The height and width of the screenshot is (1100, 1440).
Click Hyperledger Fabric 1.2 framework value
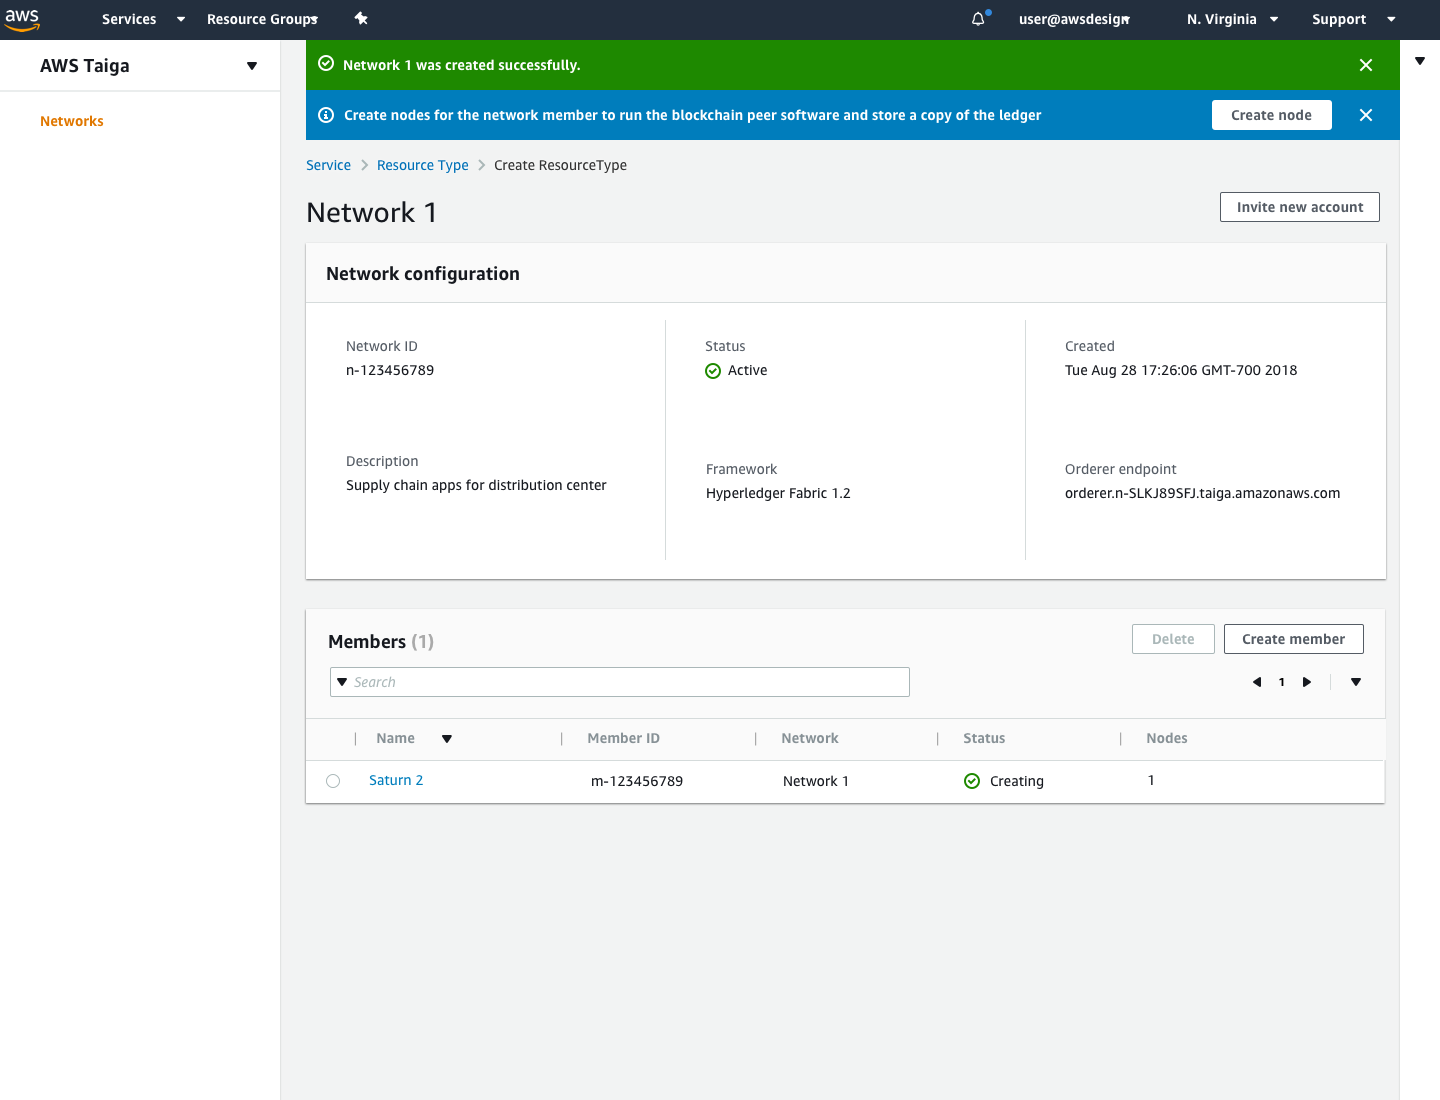tap(778, 493)
